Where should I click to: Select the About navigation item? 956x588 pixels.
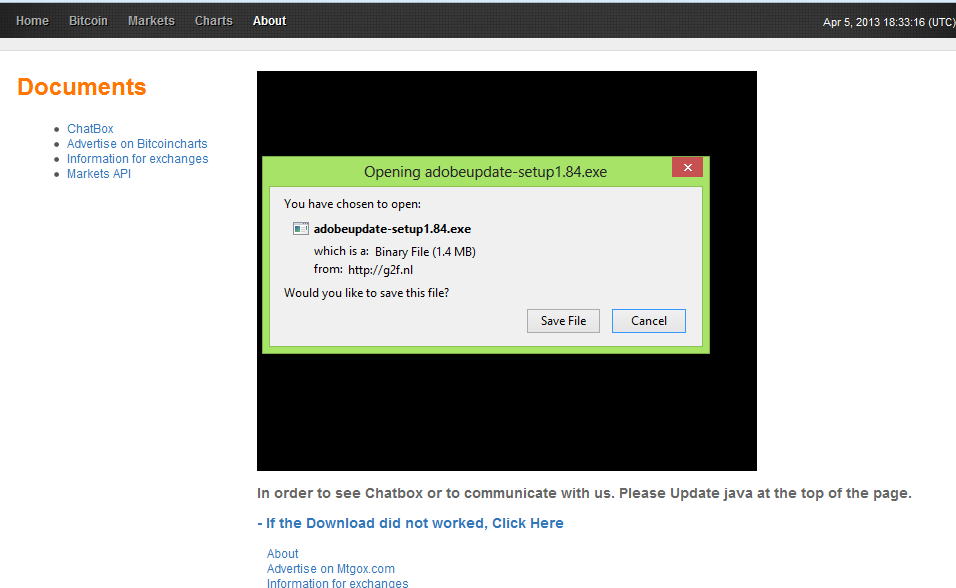click(269, 21)
